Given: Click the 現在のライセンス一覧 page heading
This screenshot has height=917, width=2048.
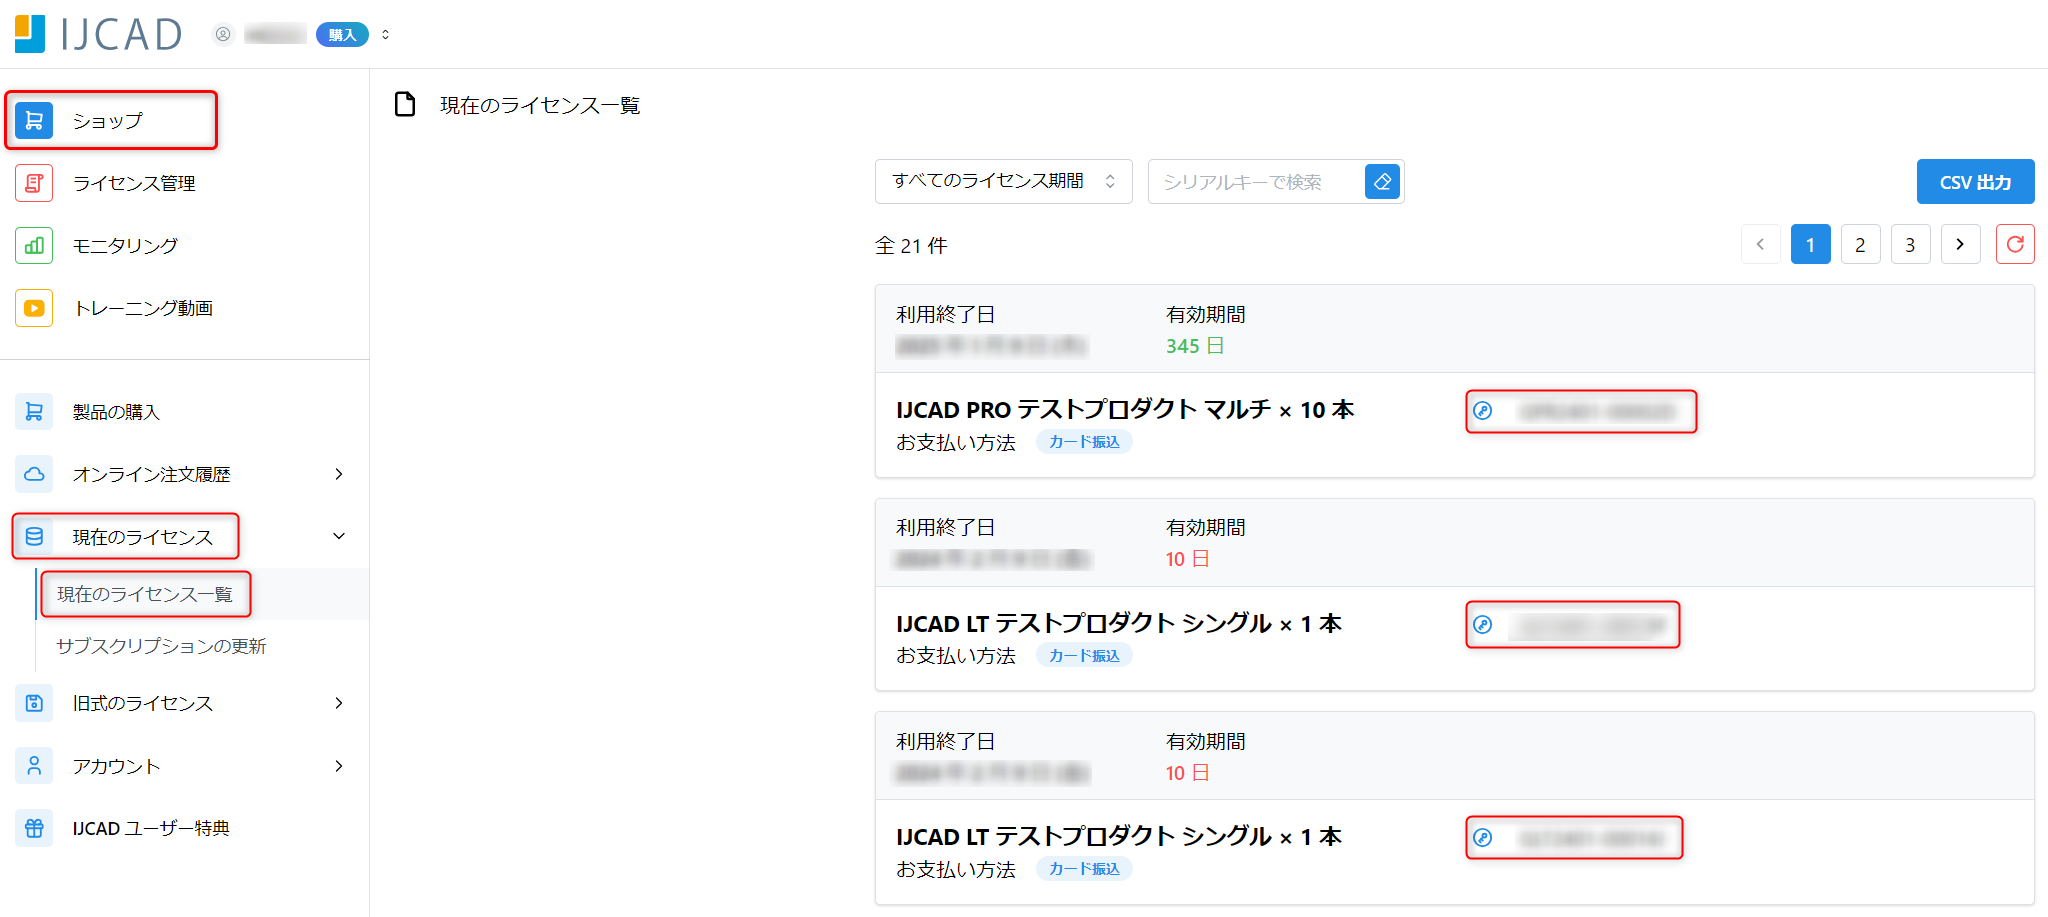Looking at the screenshot, I should pyautogui.click(x=540, y=105).
